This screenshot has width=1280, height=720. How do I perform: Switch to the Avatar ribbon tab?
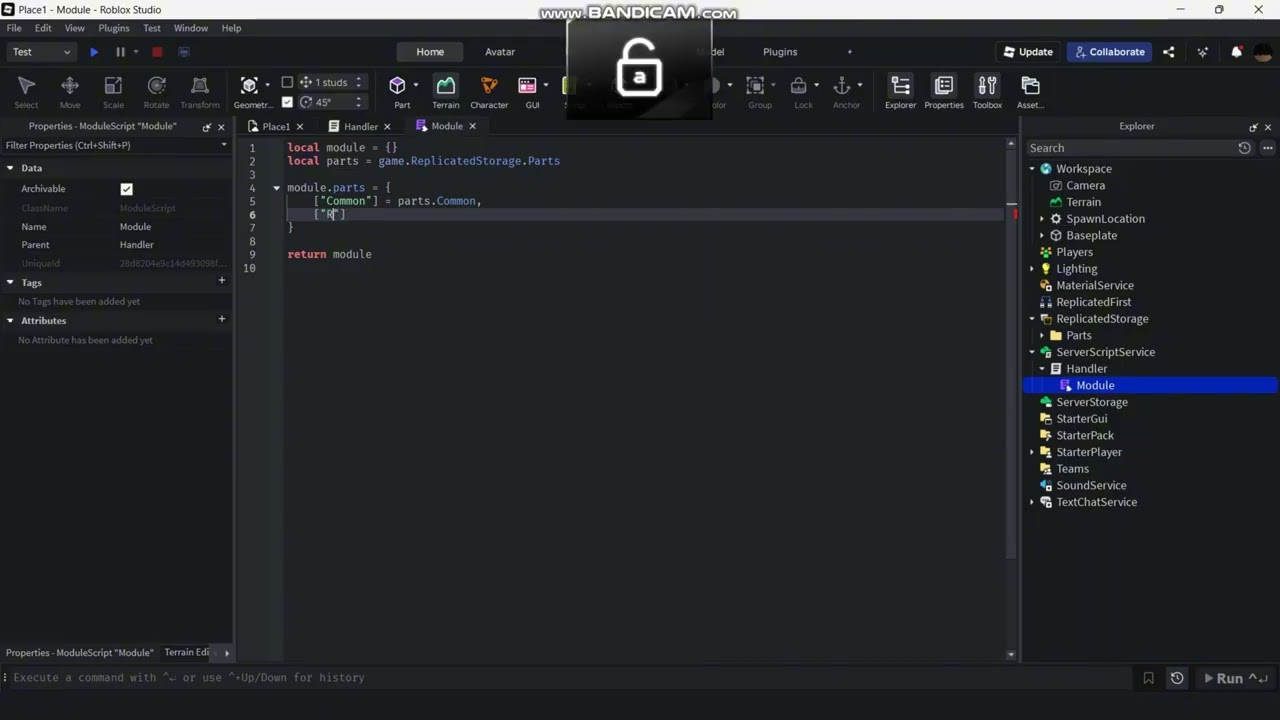click(500, 52)
